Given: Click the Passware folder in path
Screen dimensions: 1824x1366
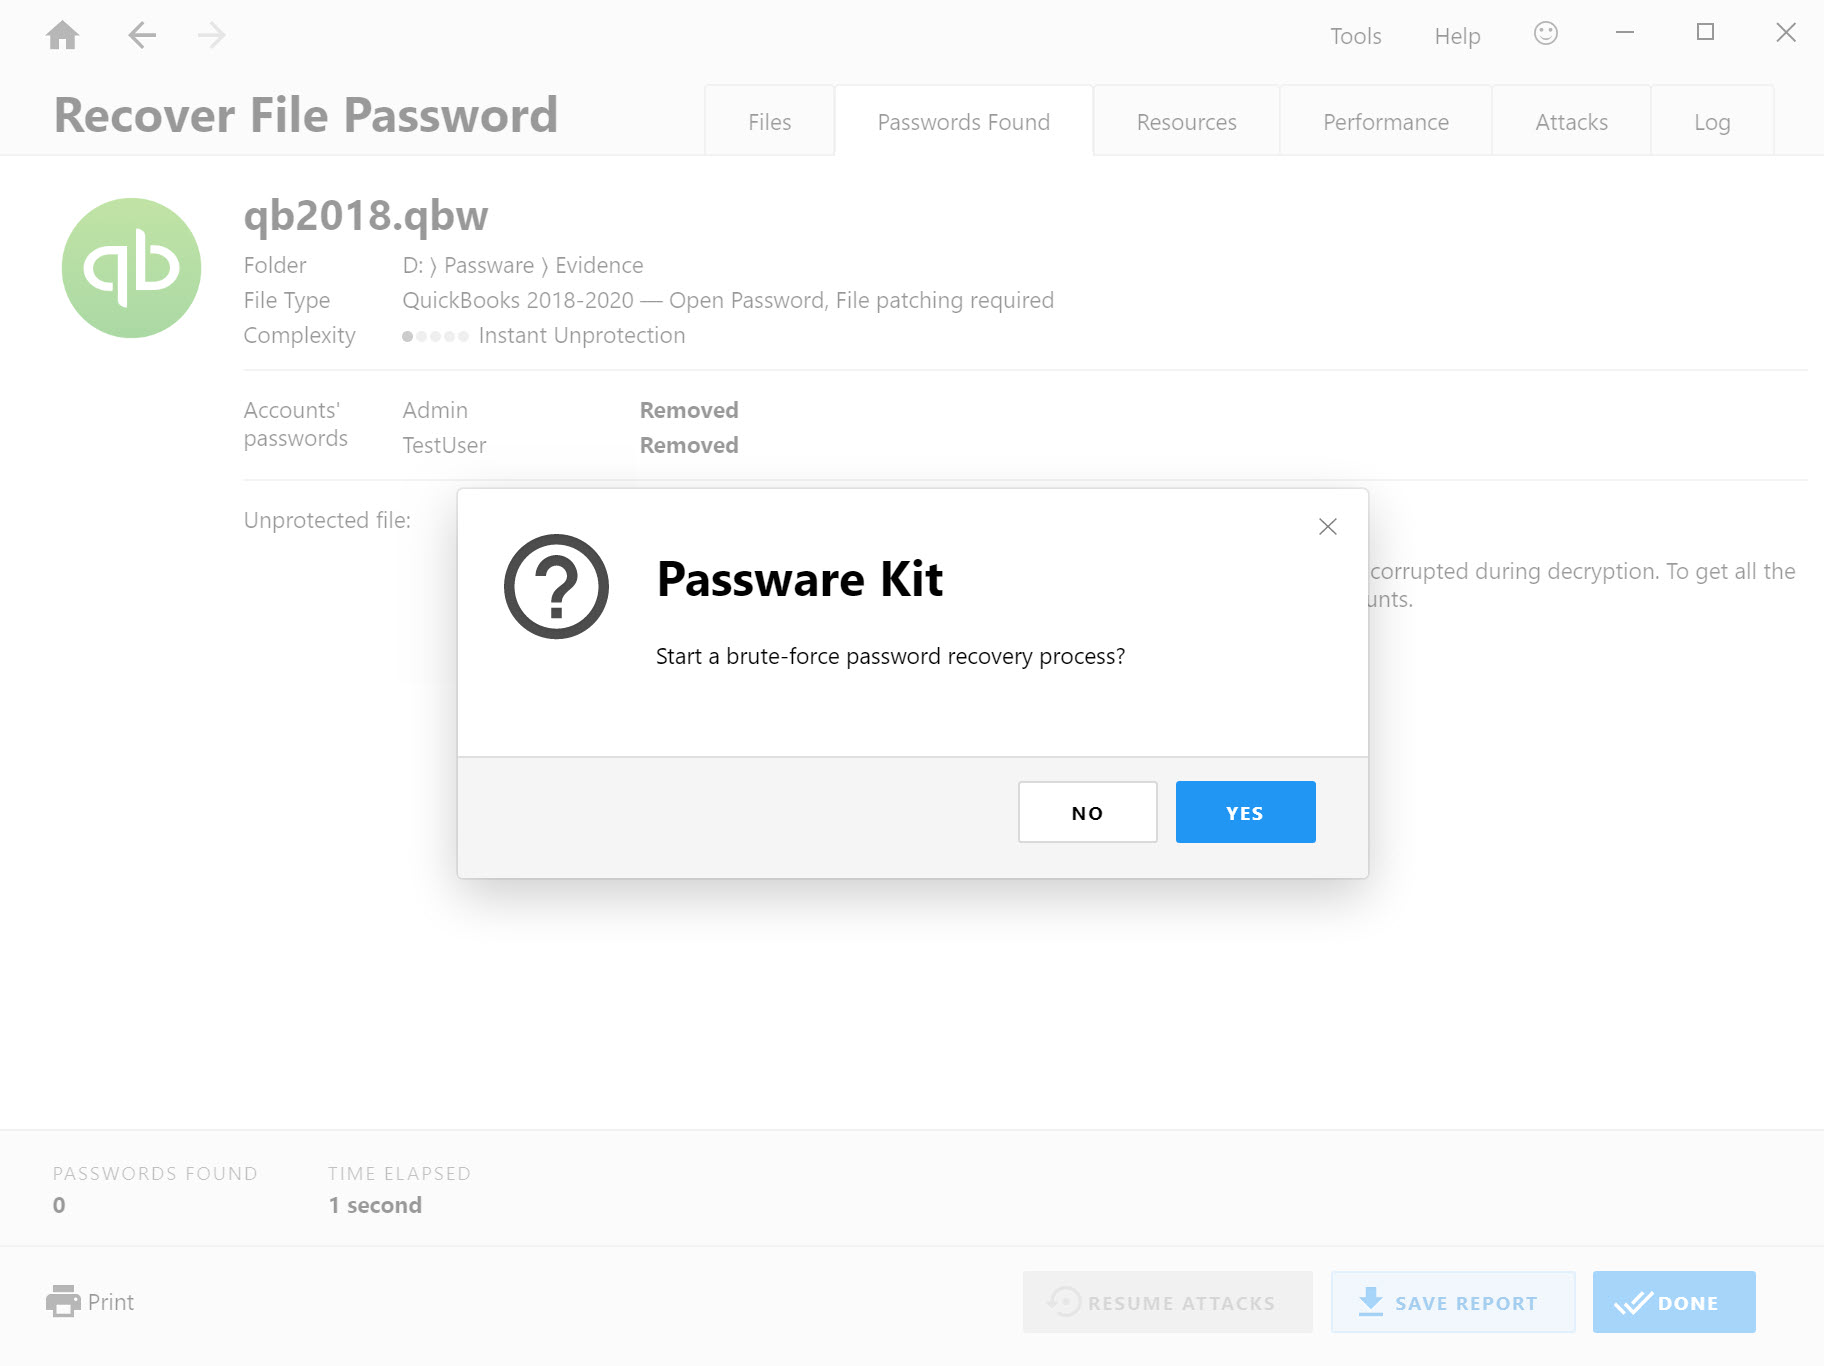Looking at the screenshot, I should [x=489, y=265].
